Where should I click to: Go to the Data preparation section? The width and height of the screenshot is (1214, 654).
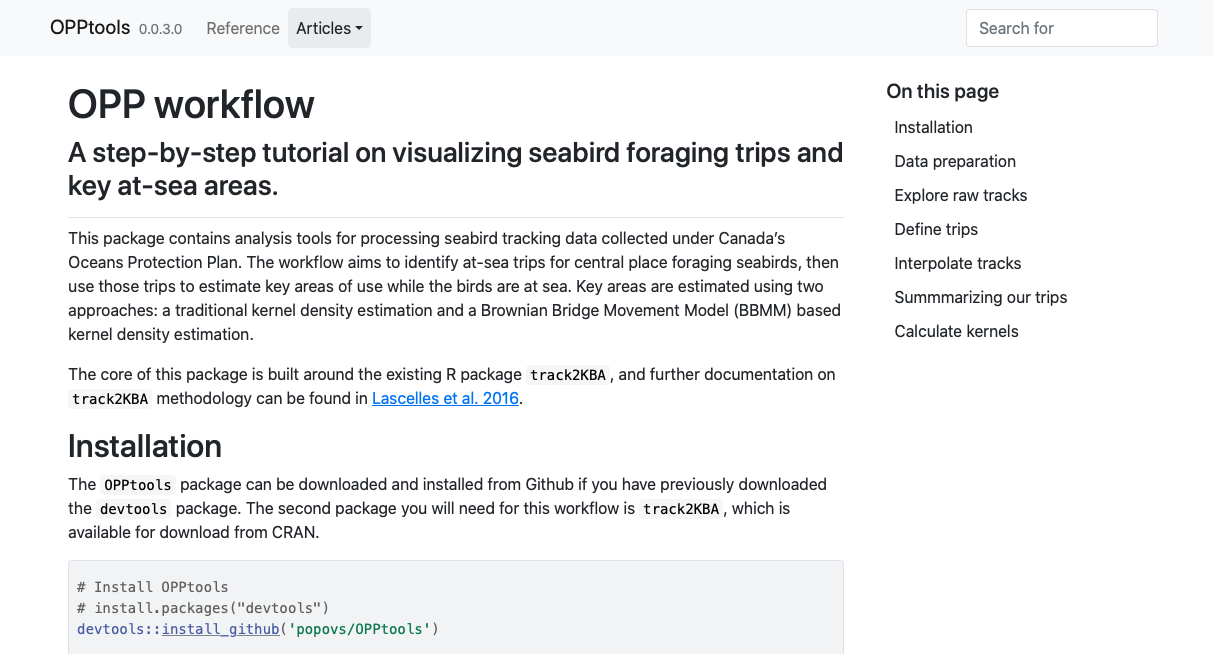pyautogui.click(x=955, y=161)
